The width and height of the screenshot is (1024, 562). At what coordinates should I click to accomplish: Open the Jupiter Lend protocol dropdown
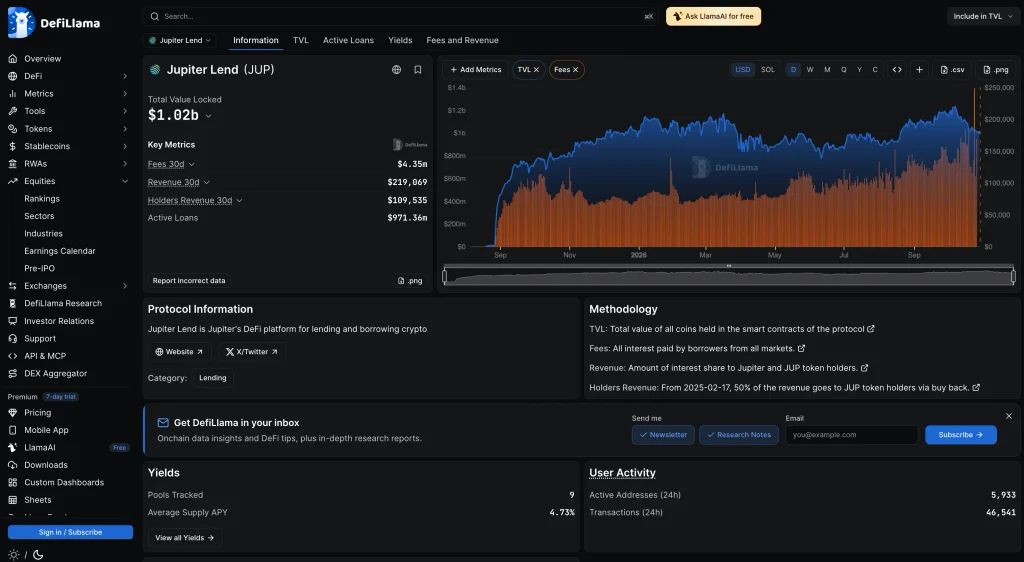pyautogui.click(x=180, y=40)
